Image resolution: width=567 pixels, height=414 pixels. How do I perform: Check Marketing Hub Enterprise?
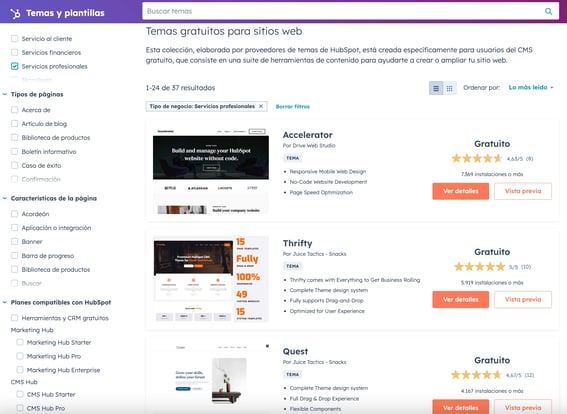pos(20,370)
